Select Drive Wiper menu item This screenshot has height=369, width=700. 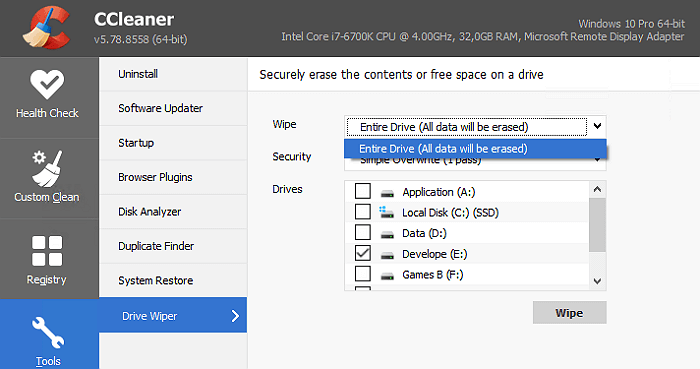tap(173, 315)
